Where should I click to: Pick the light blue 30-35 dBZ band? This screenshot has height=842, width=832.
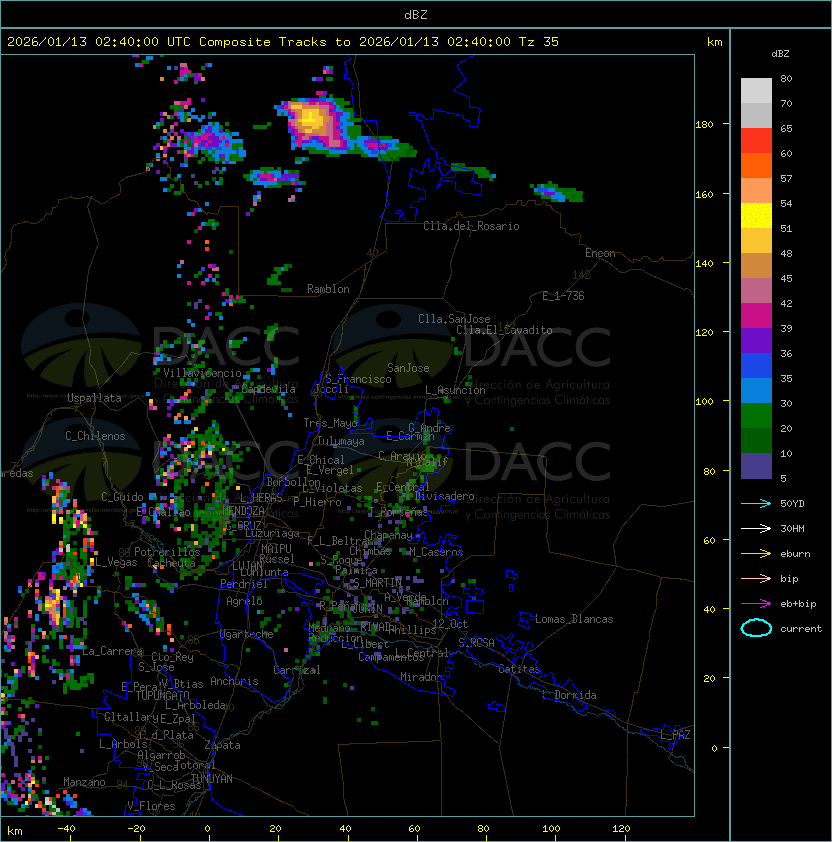756,390
